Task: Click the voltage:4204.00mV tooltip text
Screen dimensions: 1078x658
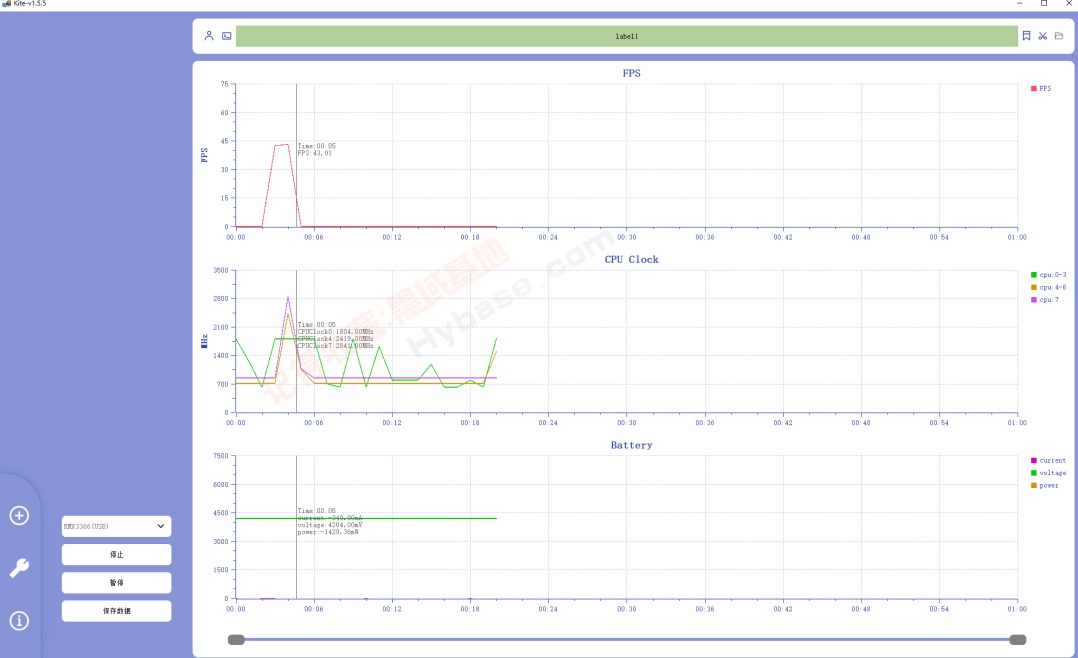Action: click(x=330, y=525)
